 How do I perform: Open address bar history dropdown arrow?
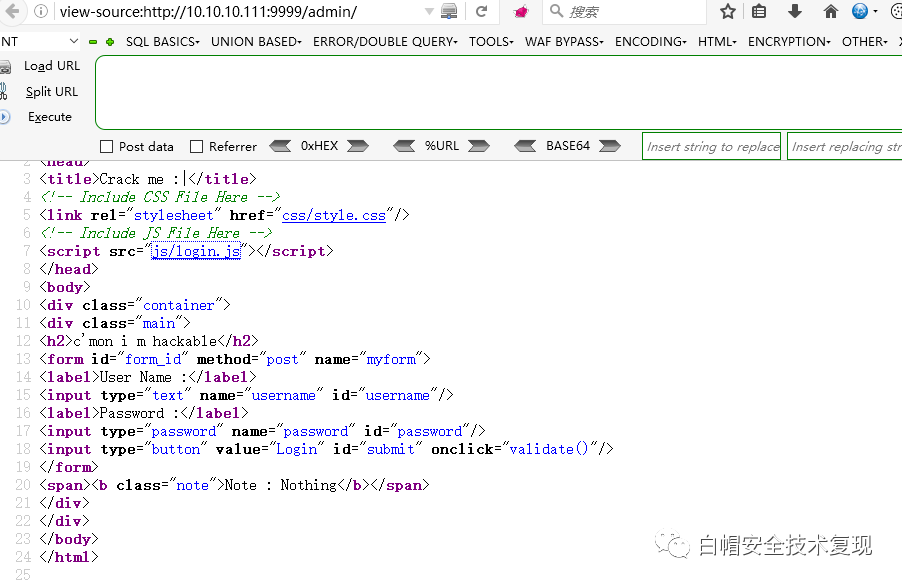(429, 11)
